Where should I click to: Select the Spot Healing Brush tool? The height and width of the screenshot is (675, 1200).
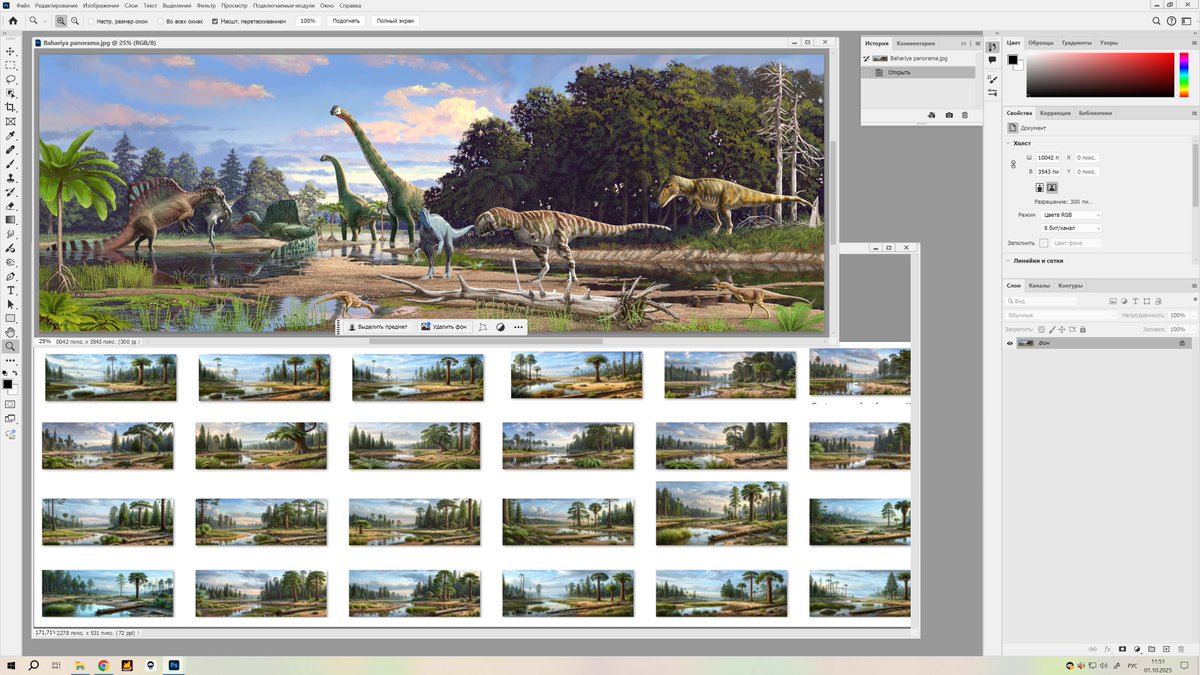[x=11, y=149]
